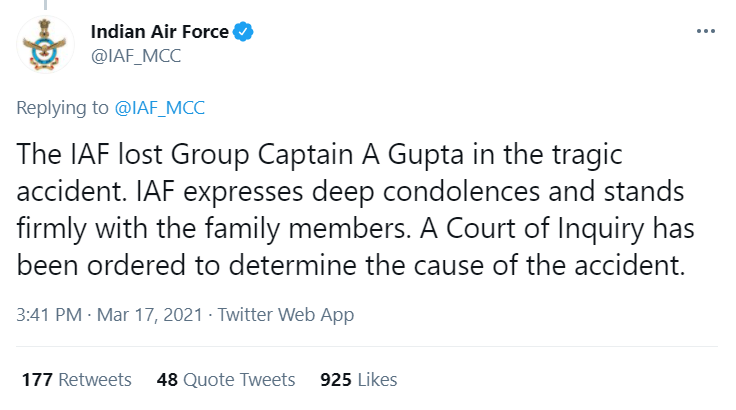Click the Mar 17, 2021 date
Screen dimensions: 736x410
coord(152,315)
